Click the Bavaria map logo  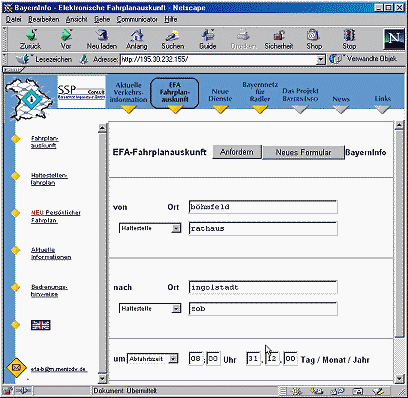[29, 98]
